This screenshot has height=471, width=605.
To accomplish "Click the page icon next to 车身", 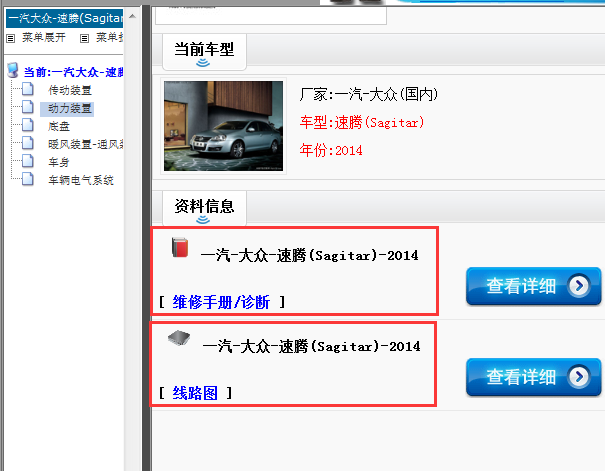I will [x=28, y=161].
